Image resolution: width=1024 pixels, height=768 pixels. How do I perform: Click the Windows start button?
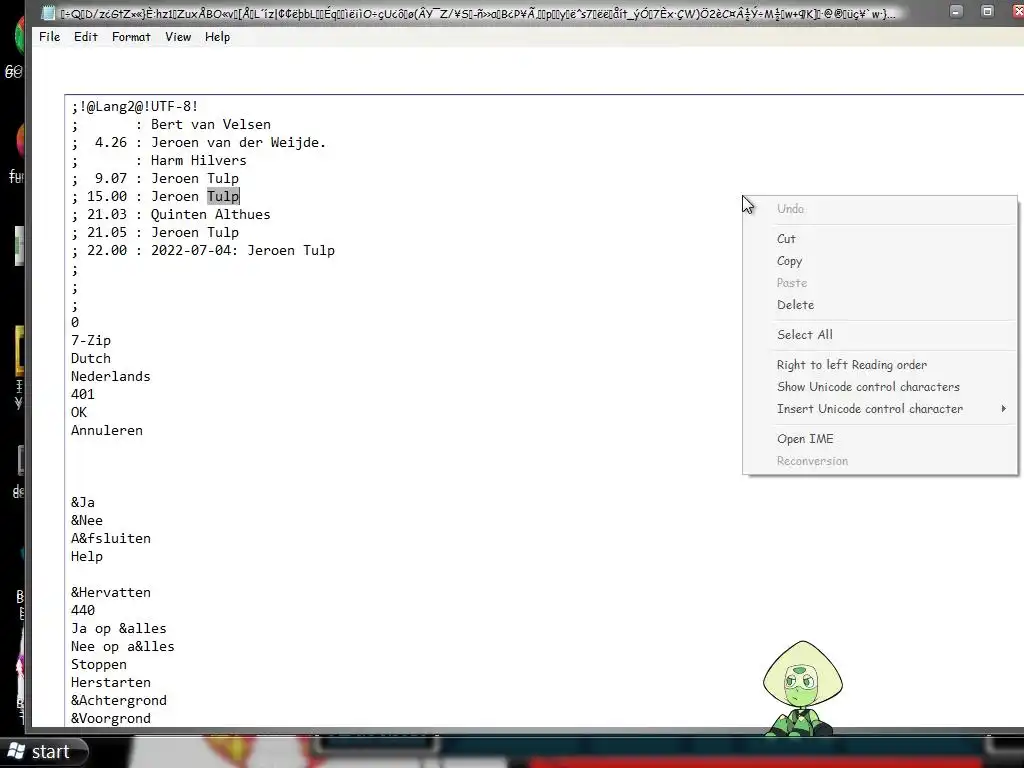[x=43, y=752]
